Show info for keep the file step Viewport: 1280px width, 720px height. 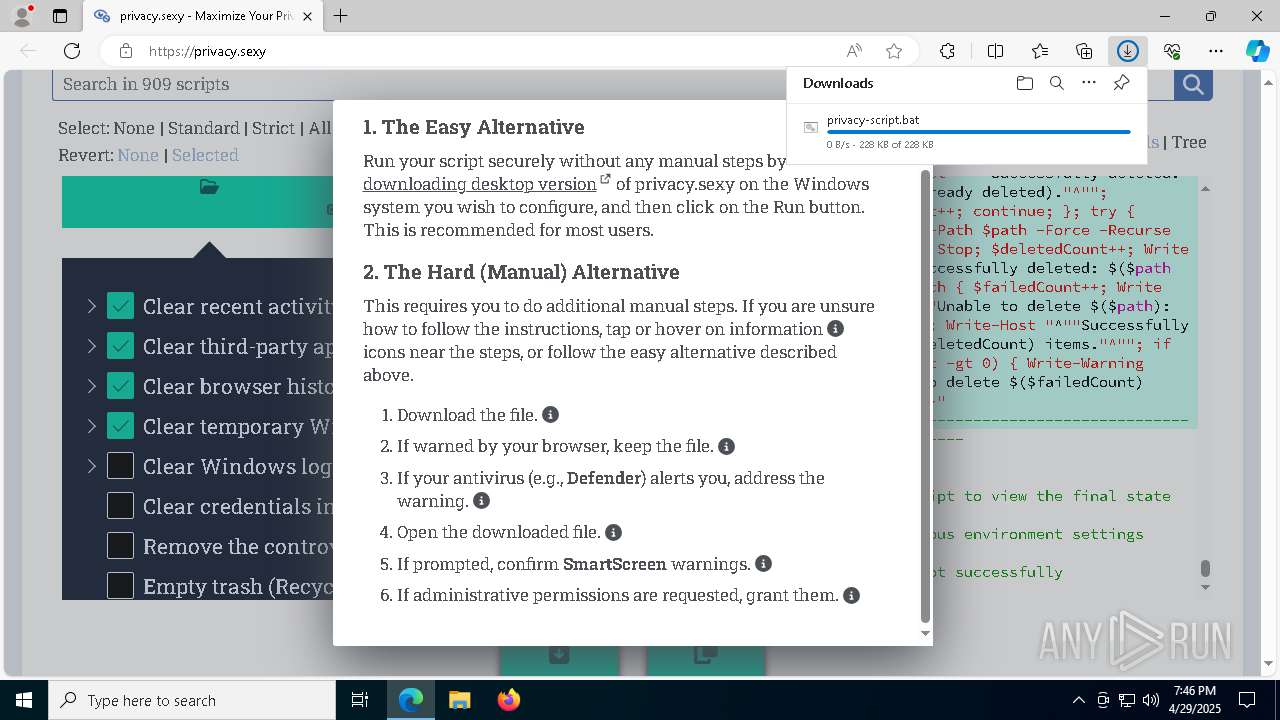point(727,446)
